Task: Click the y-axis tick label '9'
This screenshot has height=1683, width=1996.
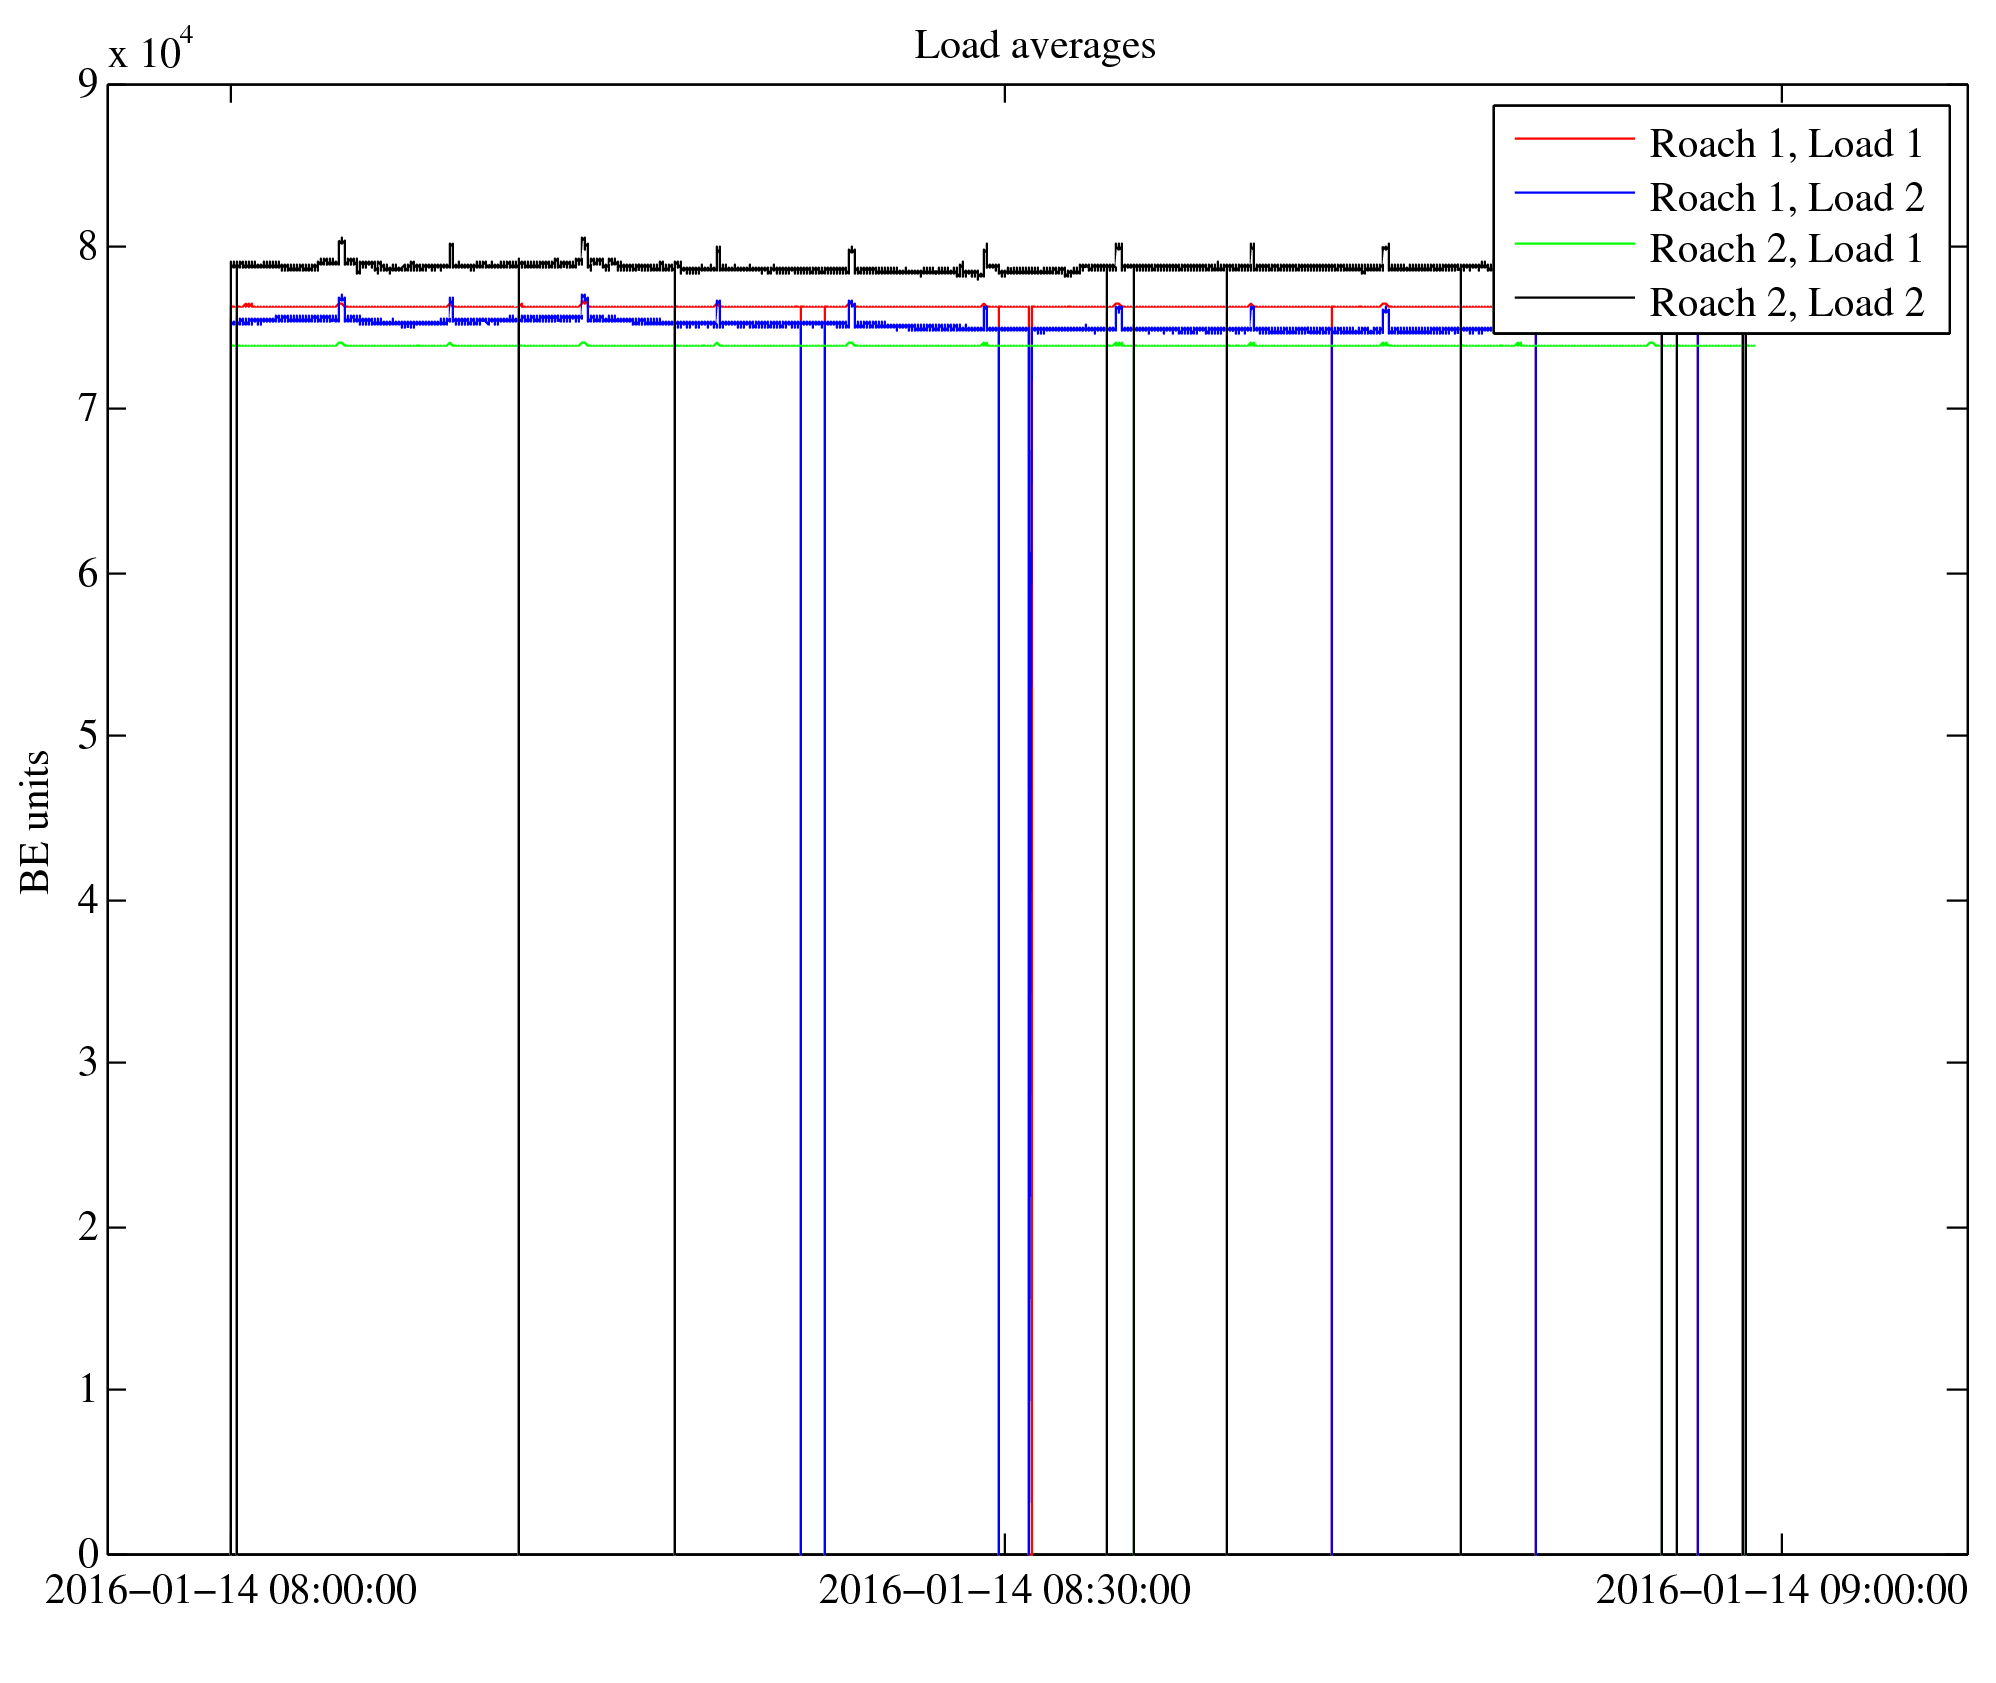Action: [88, 84]
